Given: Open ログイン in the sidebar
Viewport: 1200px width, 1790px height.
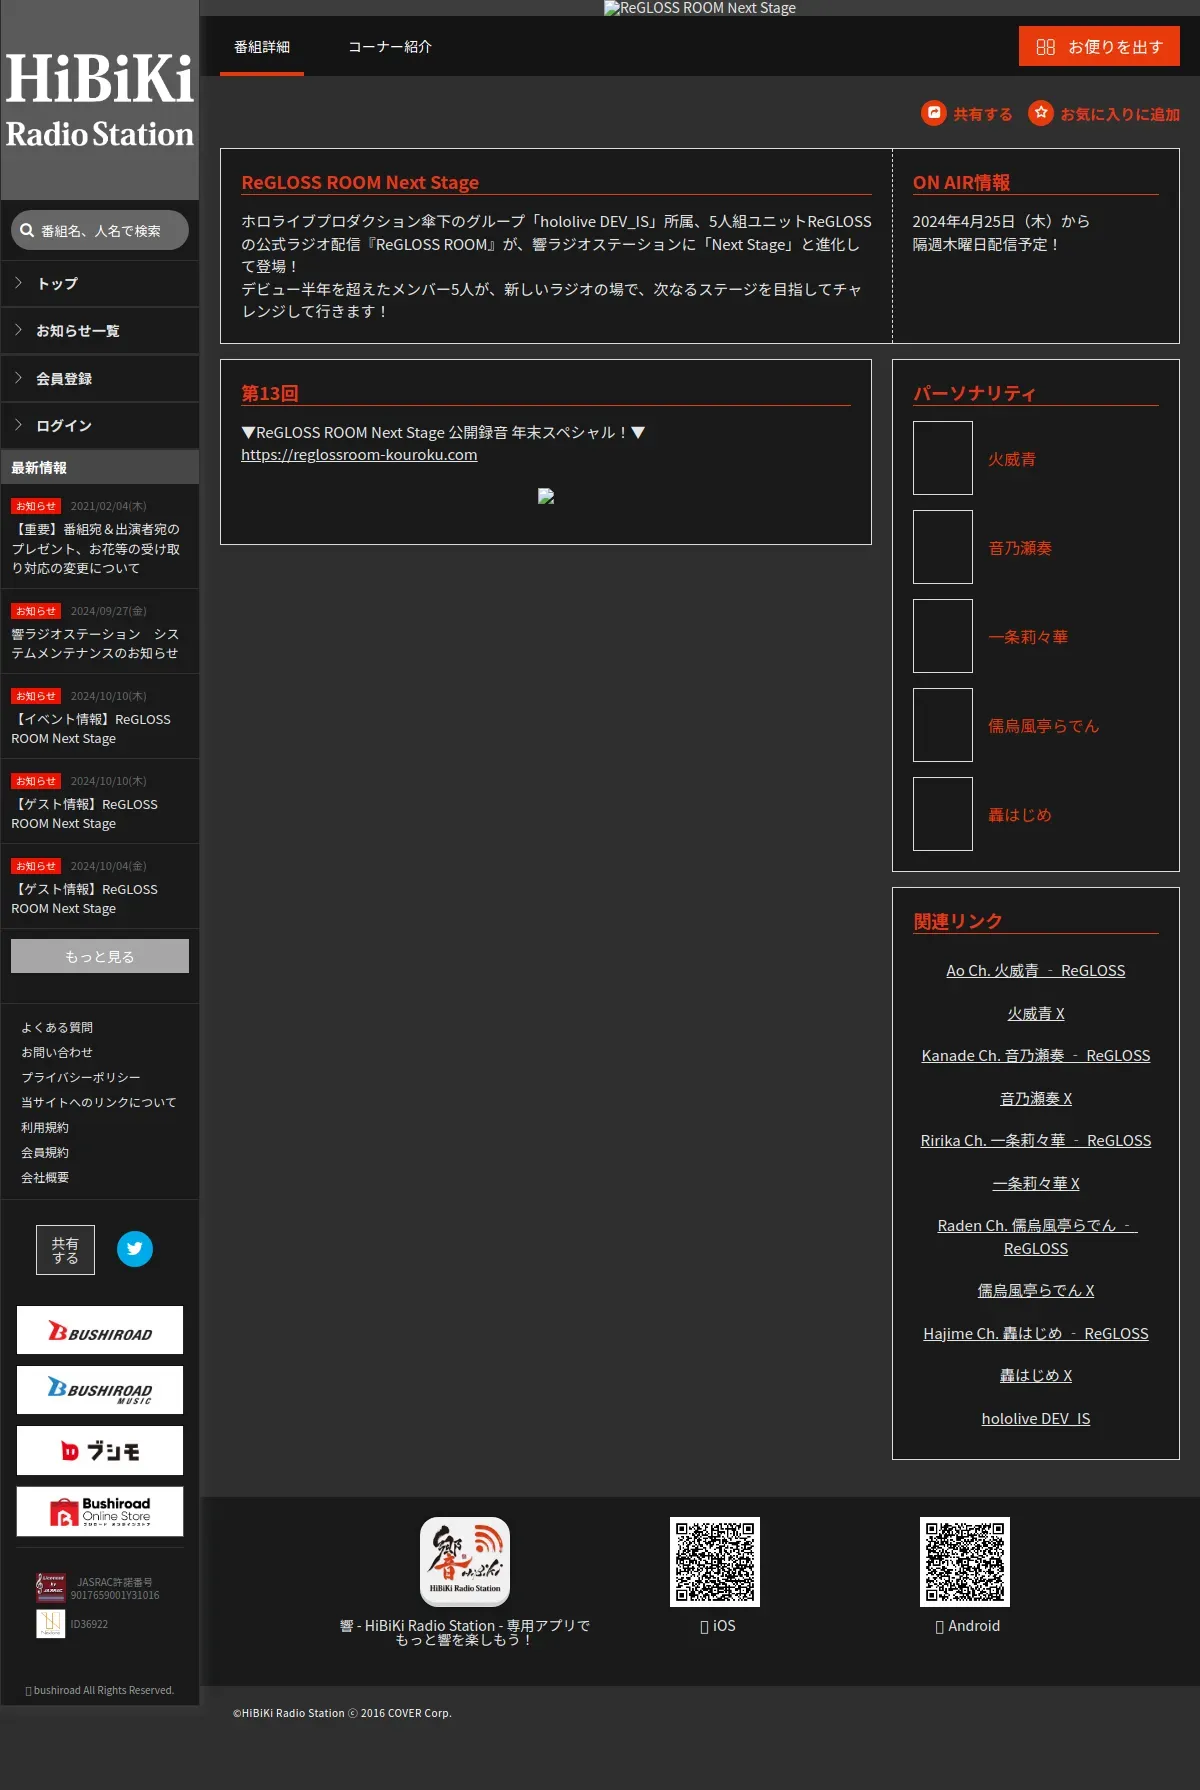Looking at the screenshot, I should [x=100, y=426].
